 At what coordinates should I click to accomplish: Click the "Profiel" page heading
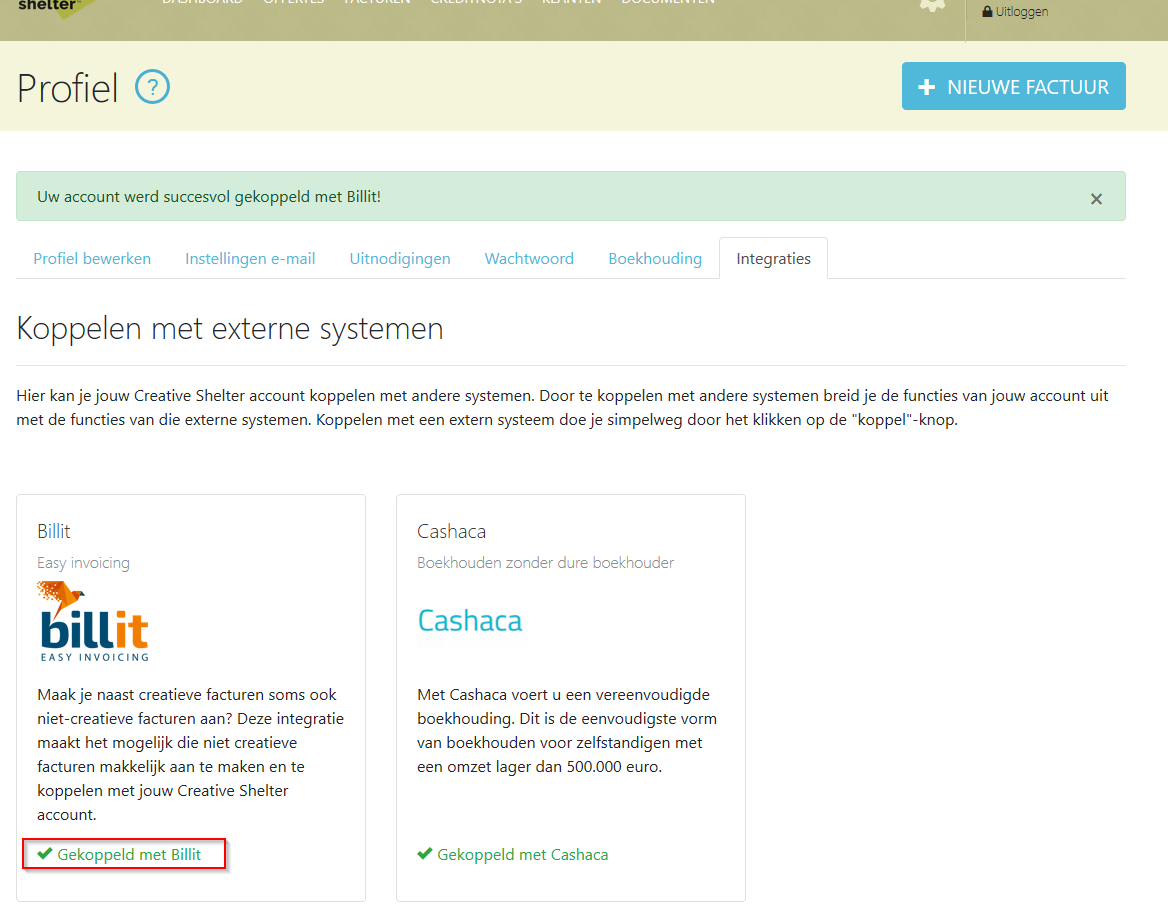pyautogui.click(x=68, y=88)
